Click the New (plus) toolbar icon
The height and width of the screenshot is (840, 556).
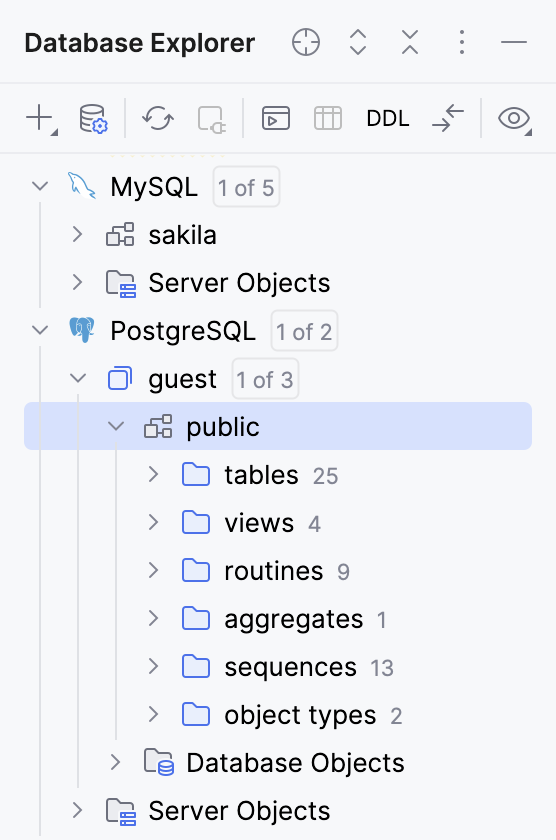[x=40, y=118]
